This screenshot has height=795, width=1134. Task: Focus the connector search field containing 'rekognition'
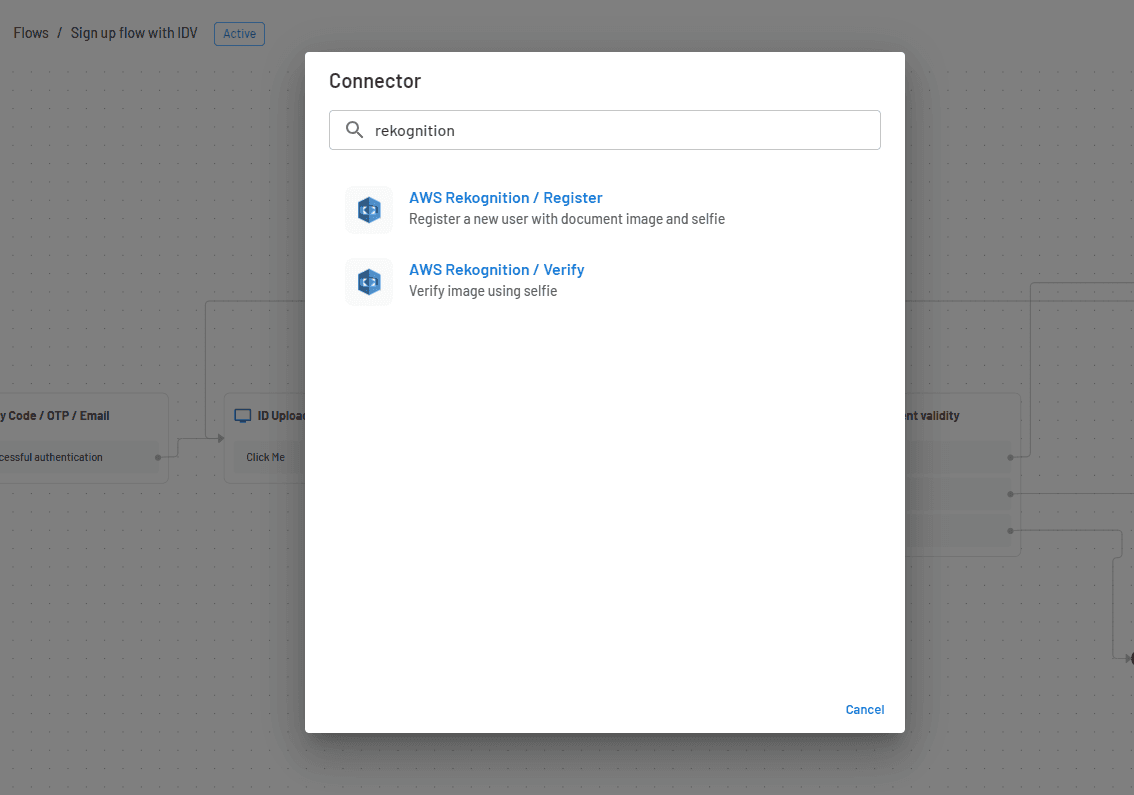620,130
